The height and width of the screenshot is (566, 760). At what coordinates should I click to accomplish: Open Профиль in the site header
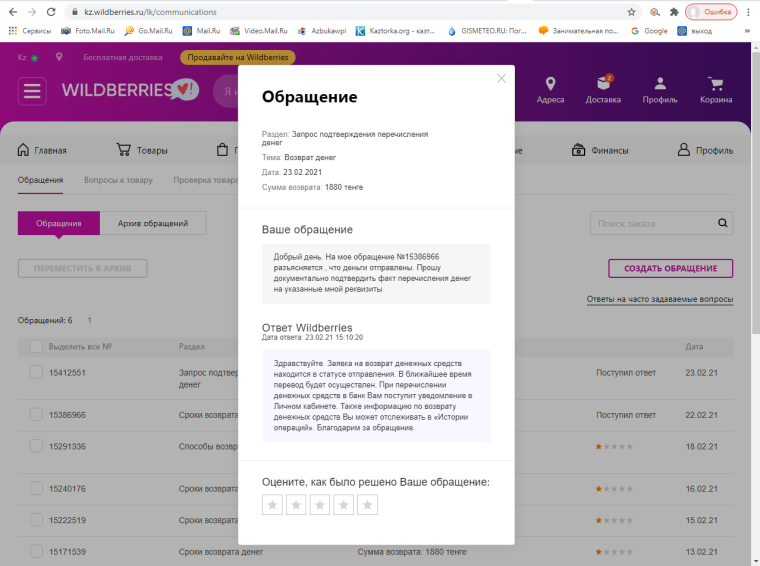pos(660,90)
